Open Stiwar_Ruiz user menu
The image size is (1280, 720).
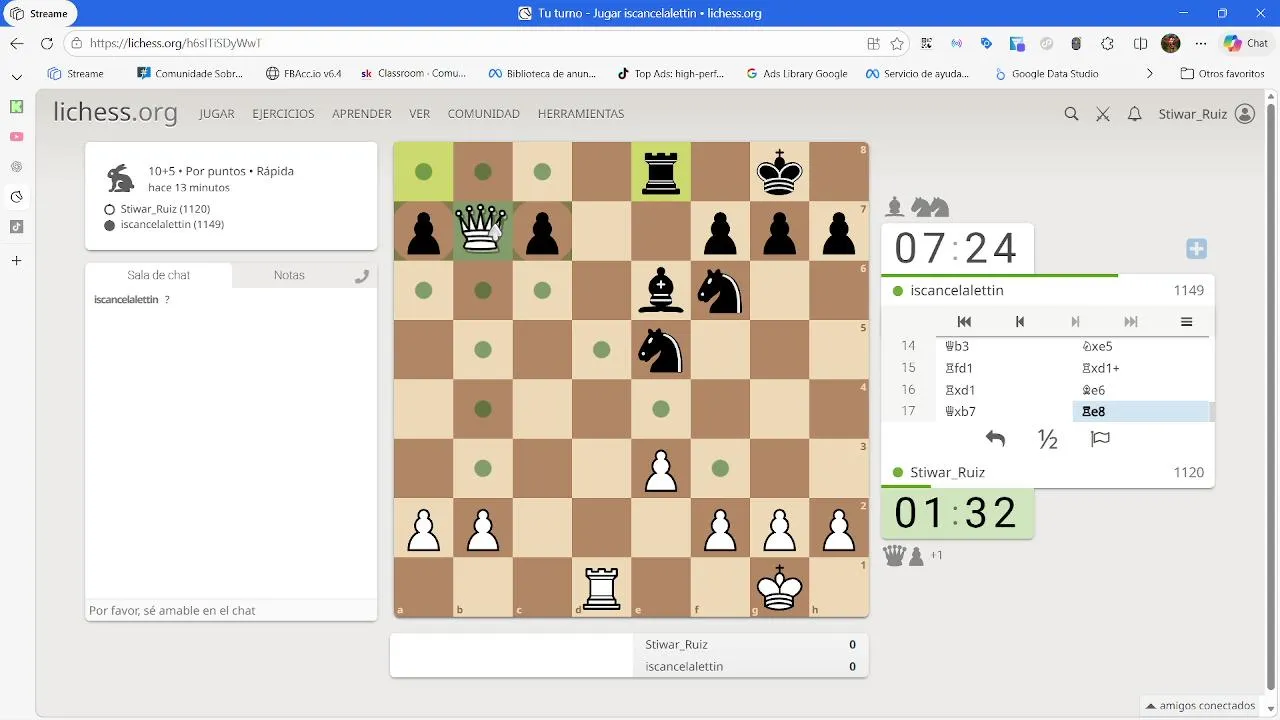pyautogui.click(x=1206, y=114)
